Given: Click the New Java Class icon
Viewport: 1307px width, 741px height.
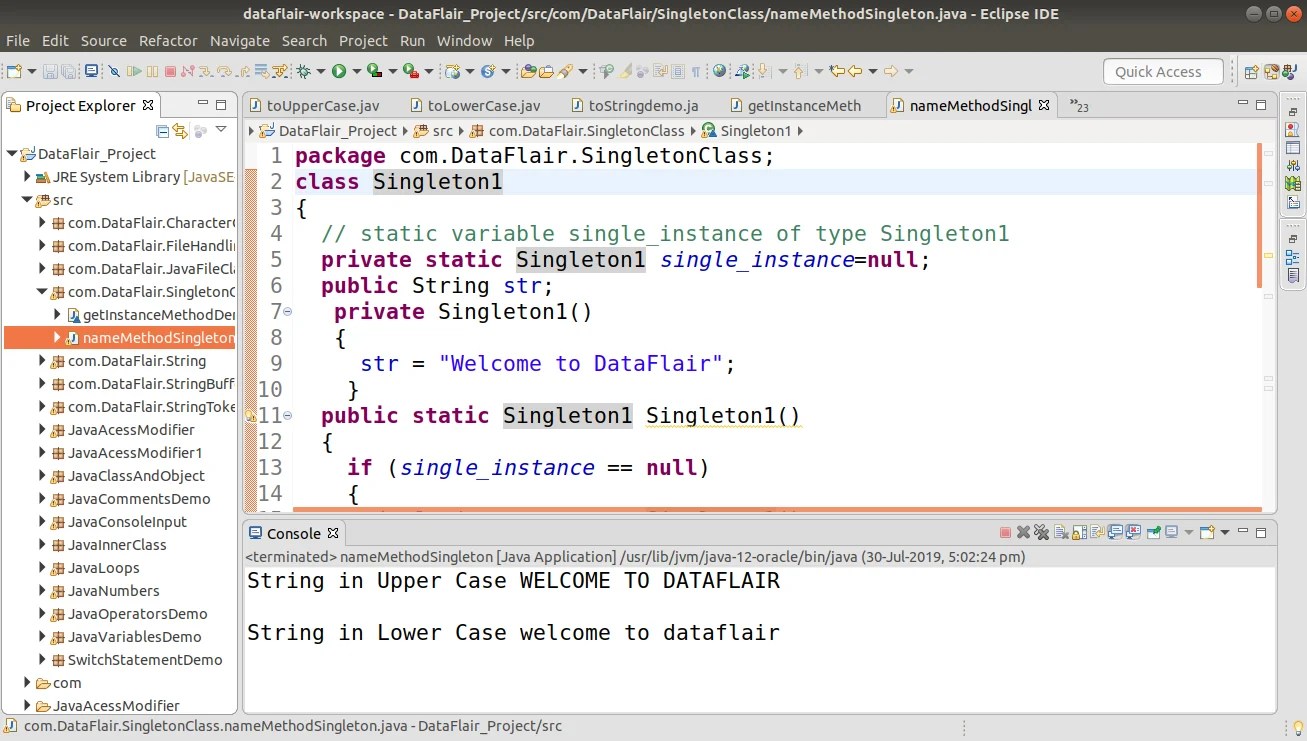Looking at the screenshot, I should [488, 71].
